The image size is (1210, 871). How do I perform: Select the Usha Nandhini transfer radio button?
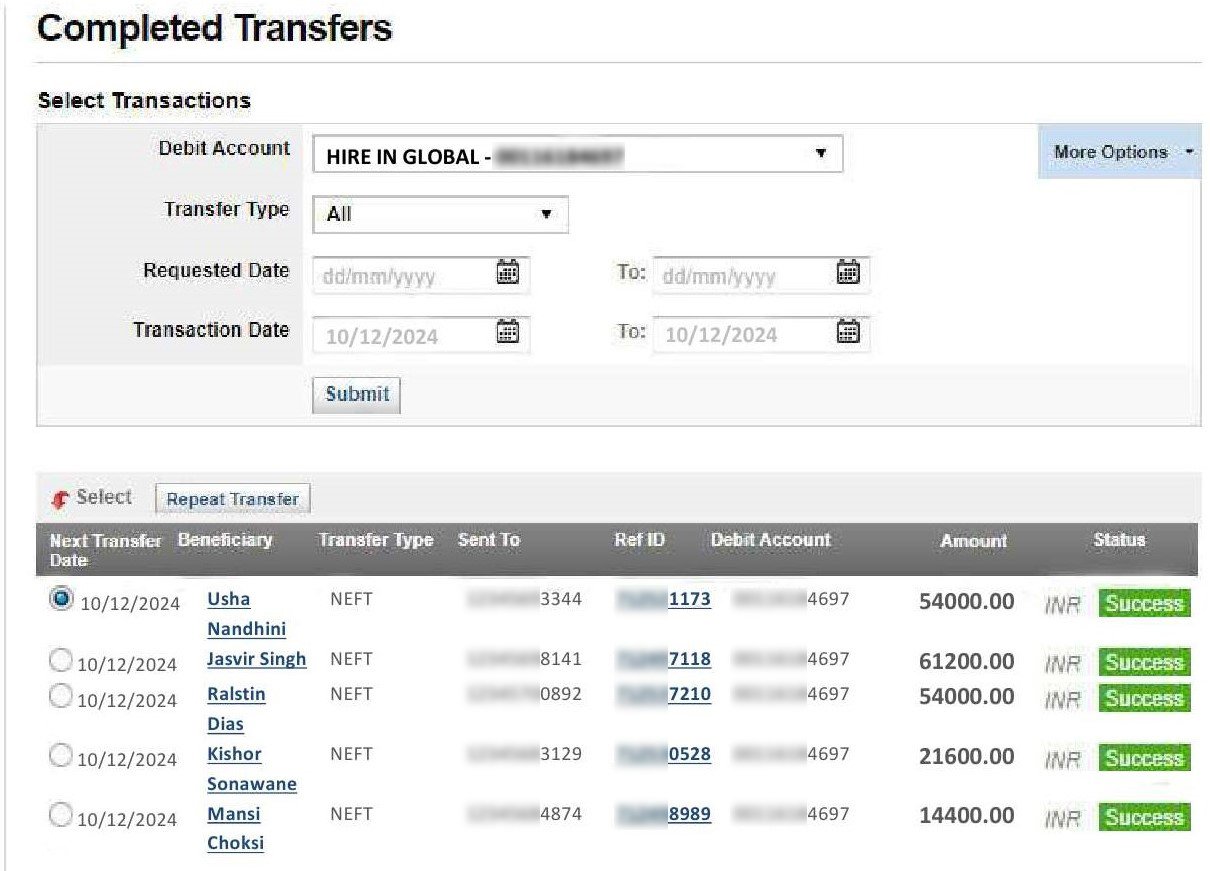[x=61, y=598]
